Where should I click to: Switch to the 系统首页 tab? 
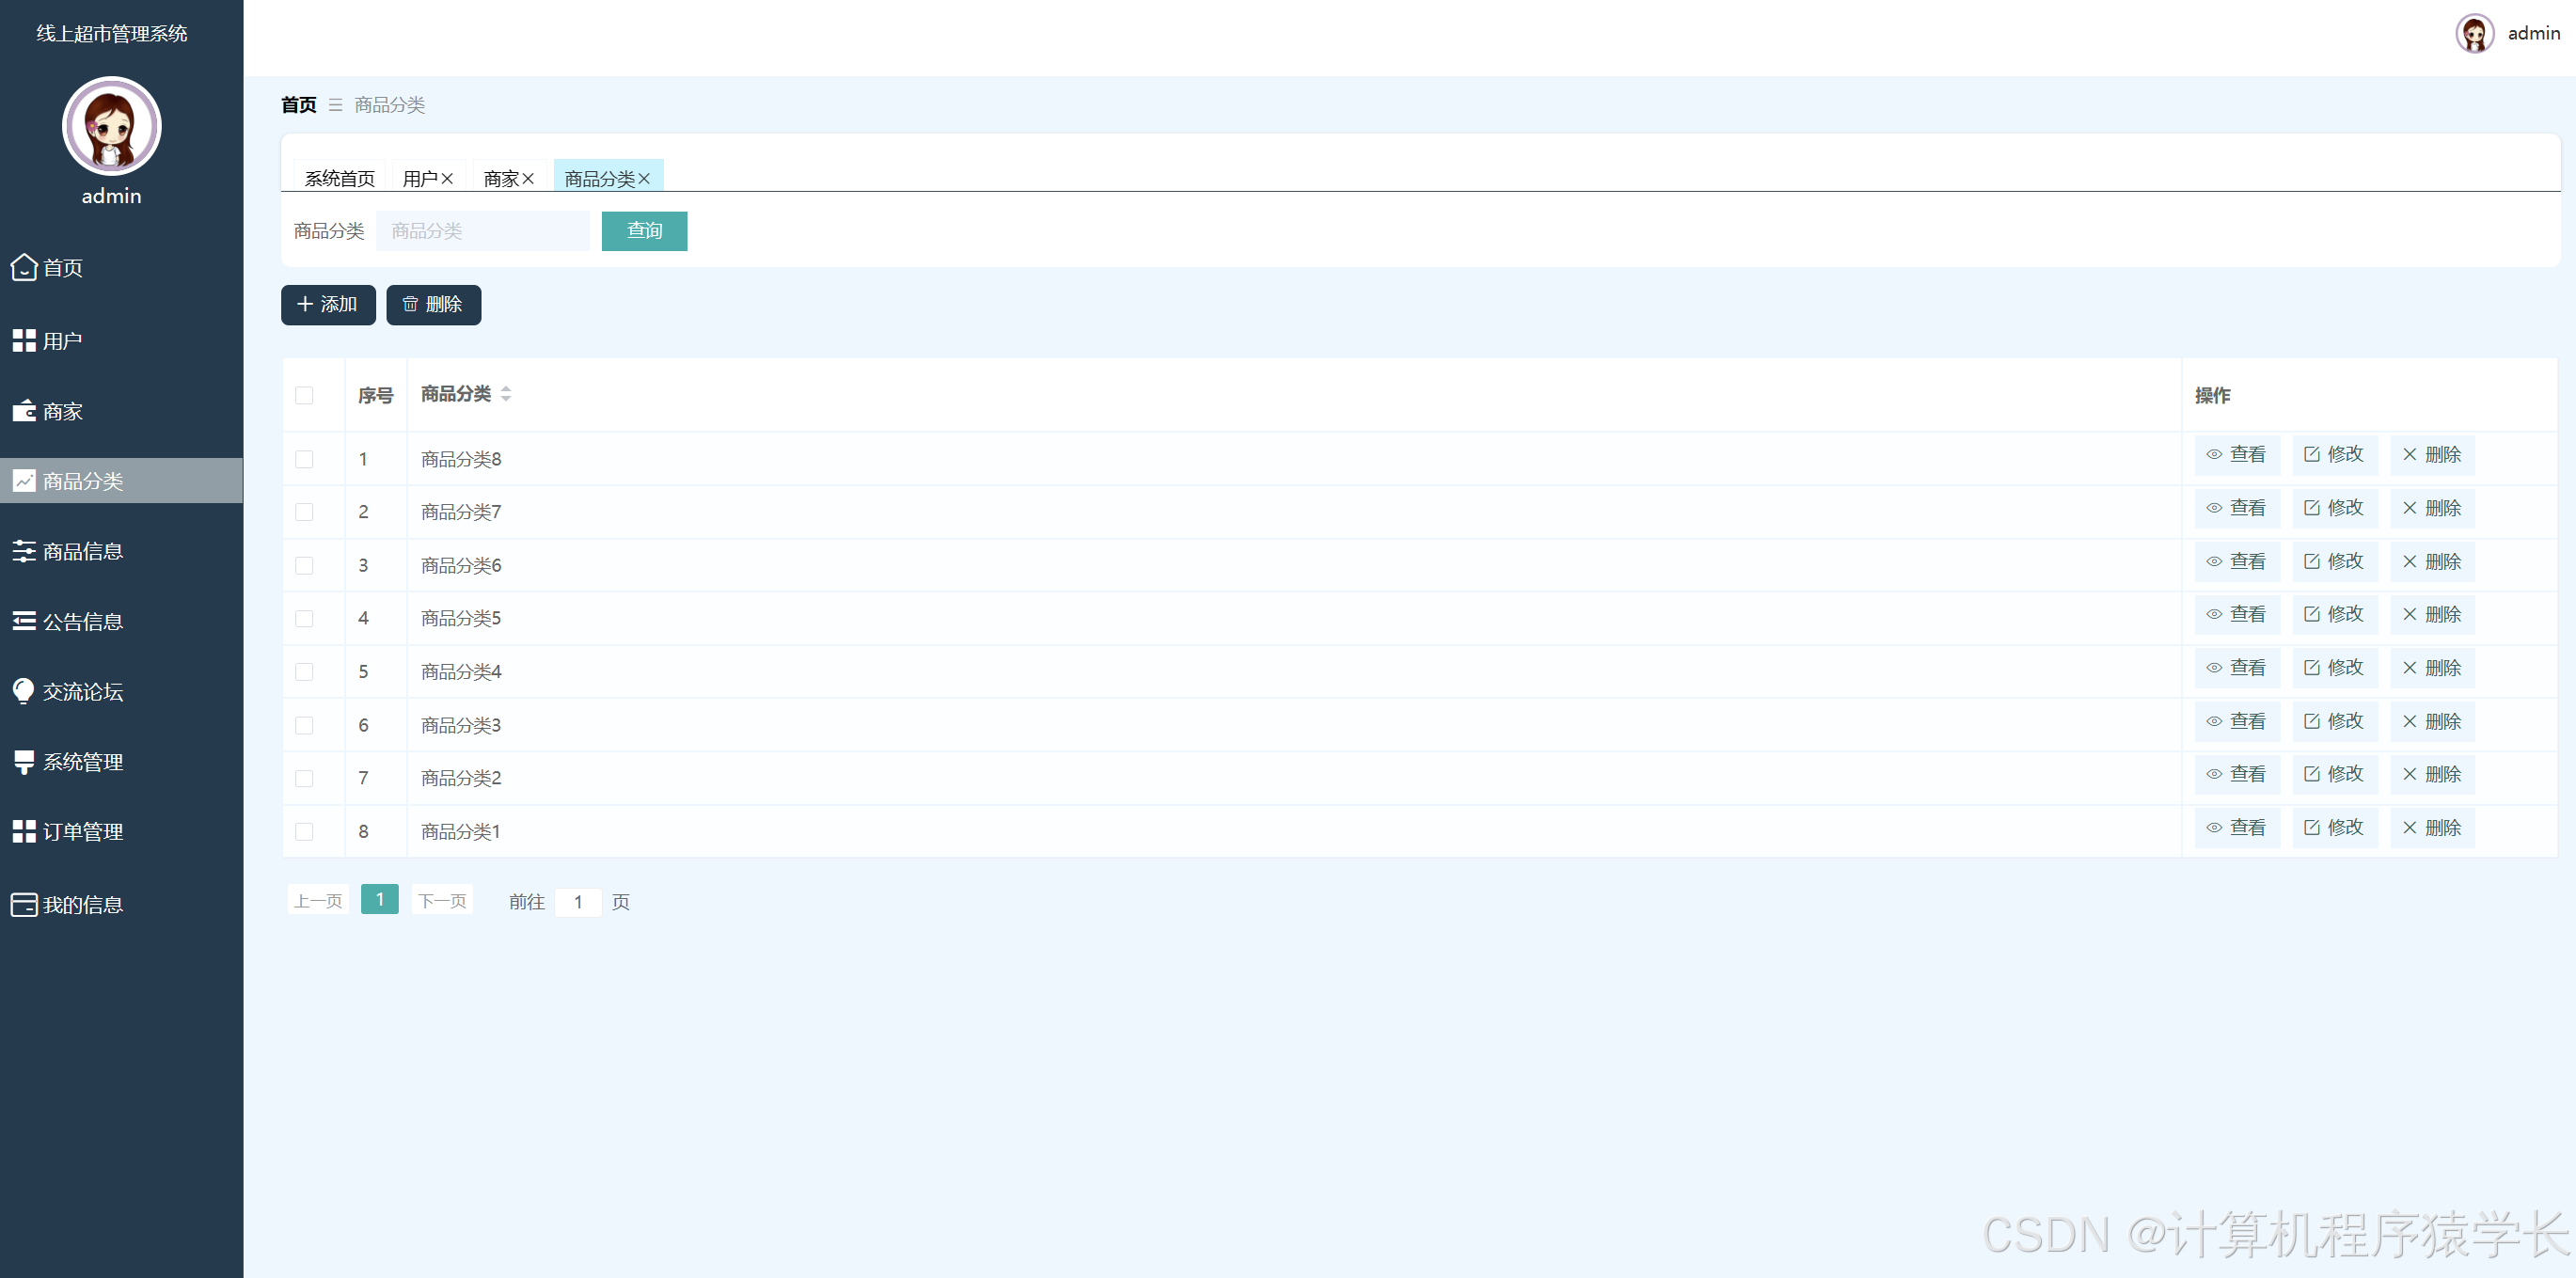coord(339,177)
